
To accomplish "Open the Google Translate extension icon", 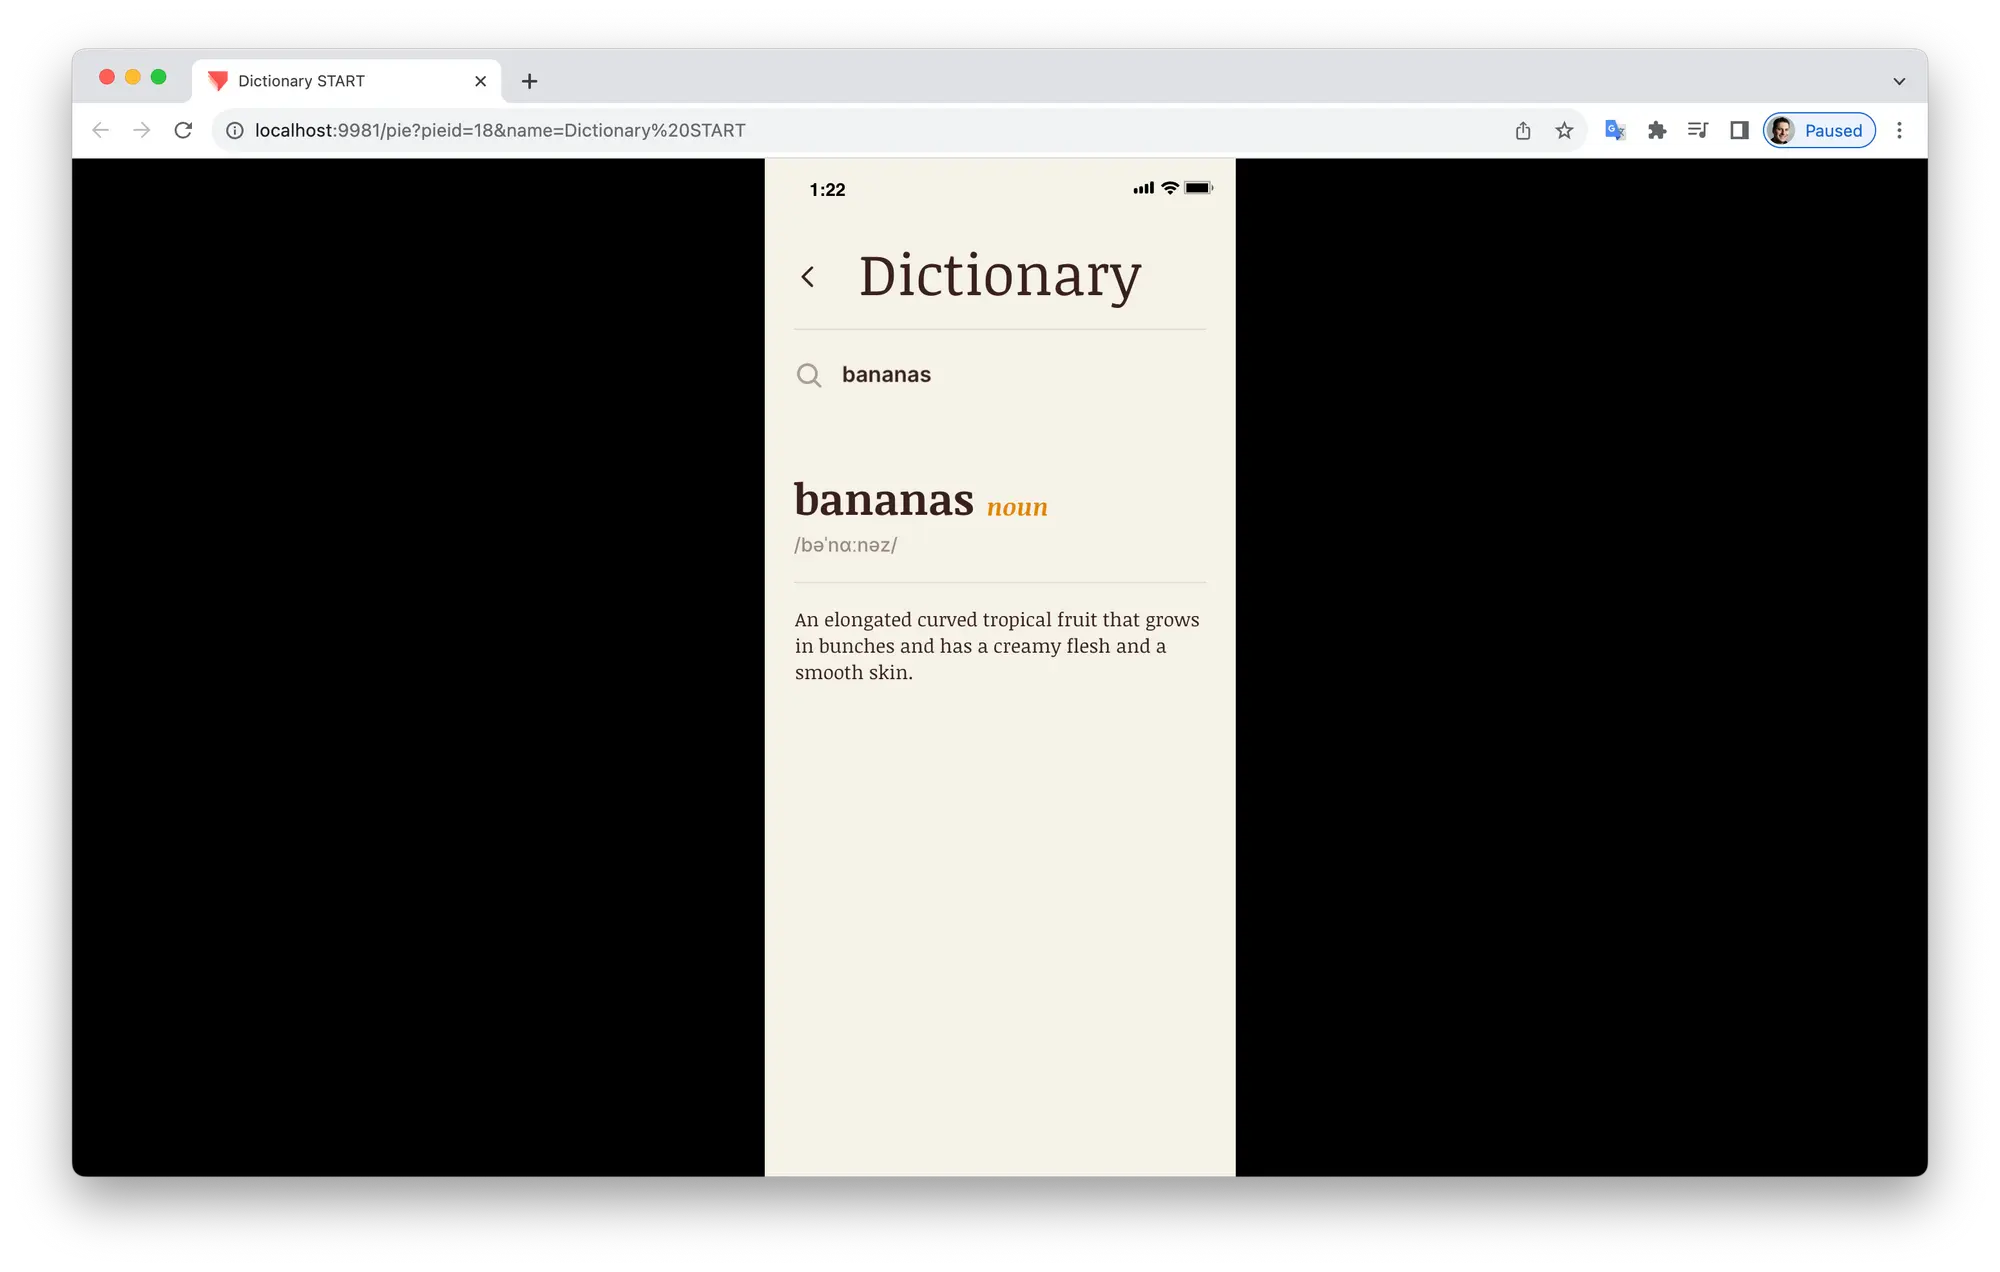I will coord(1614,130).
